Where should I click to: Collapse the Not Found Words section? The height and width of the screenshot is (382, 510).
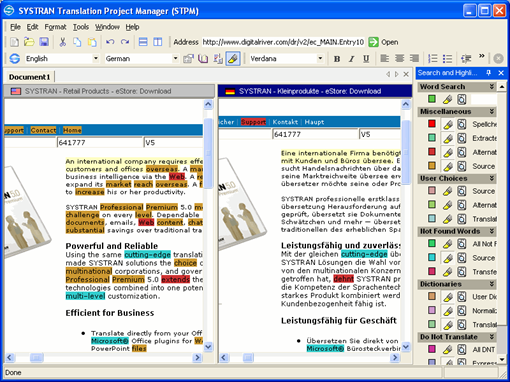click(x=492, y=231)
